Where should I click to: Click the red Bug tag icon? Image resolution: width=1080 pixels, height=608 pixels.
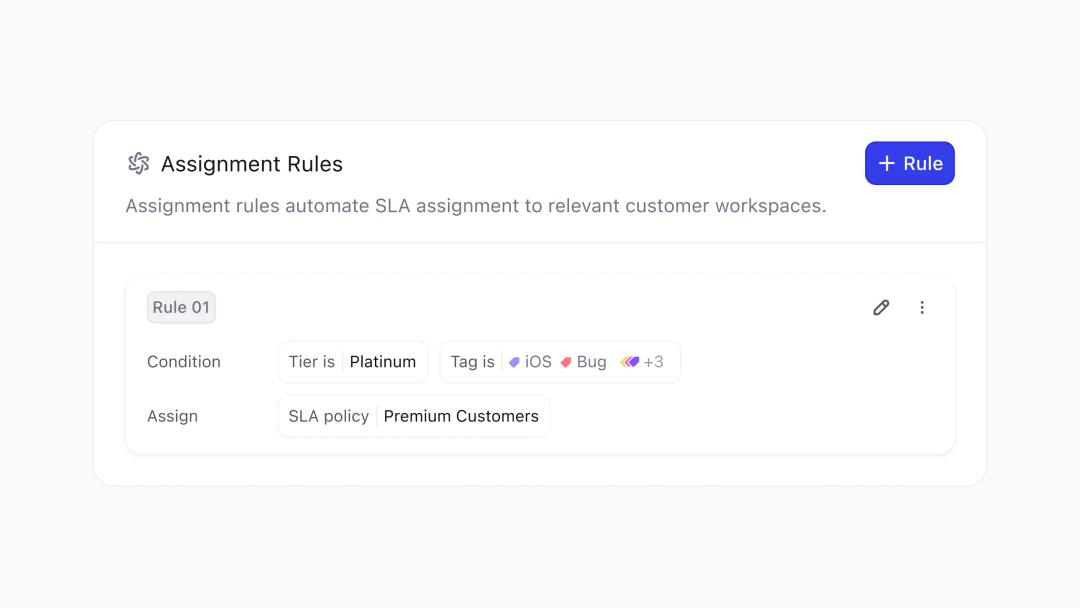(x=566, y=362)
